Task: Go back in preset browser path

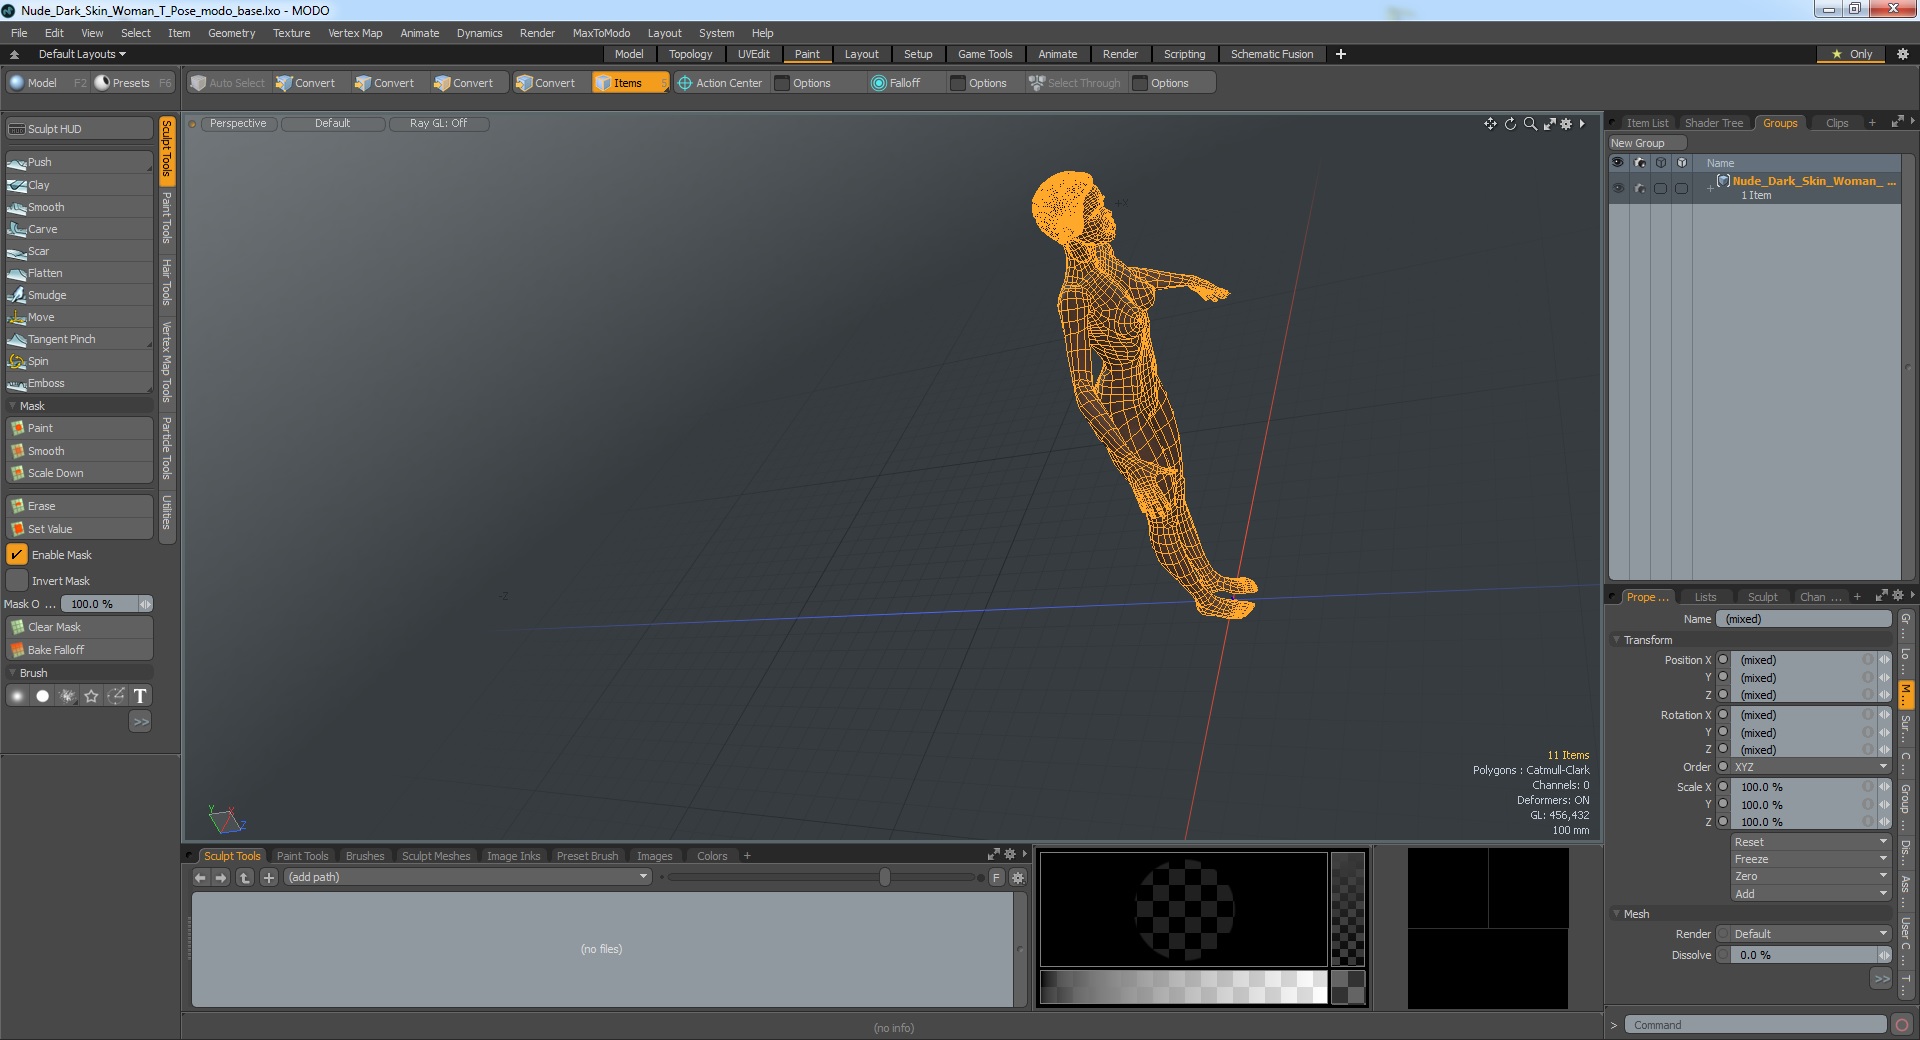Action: 200,877
